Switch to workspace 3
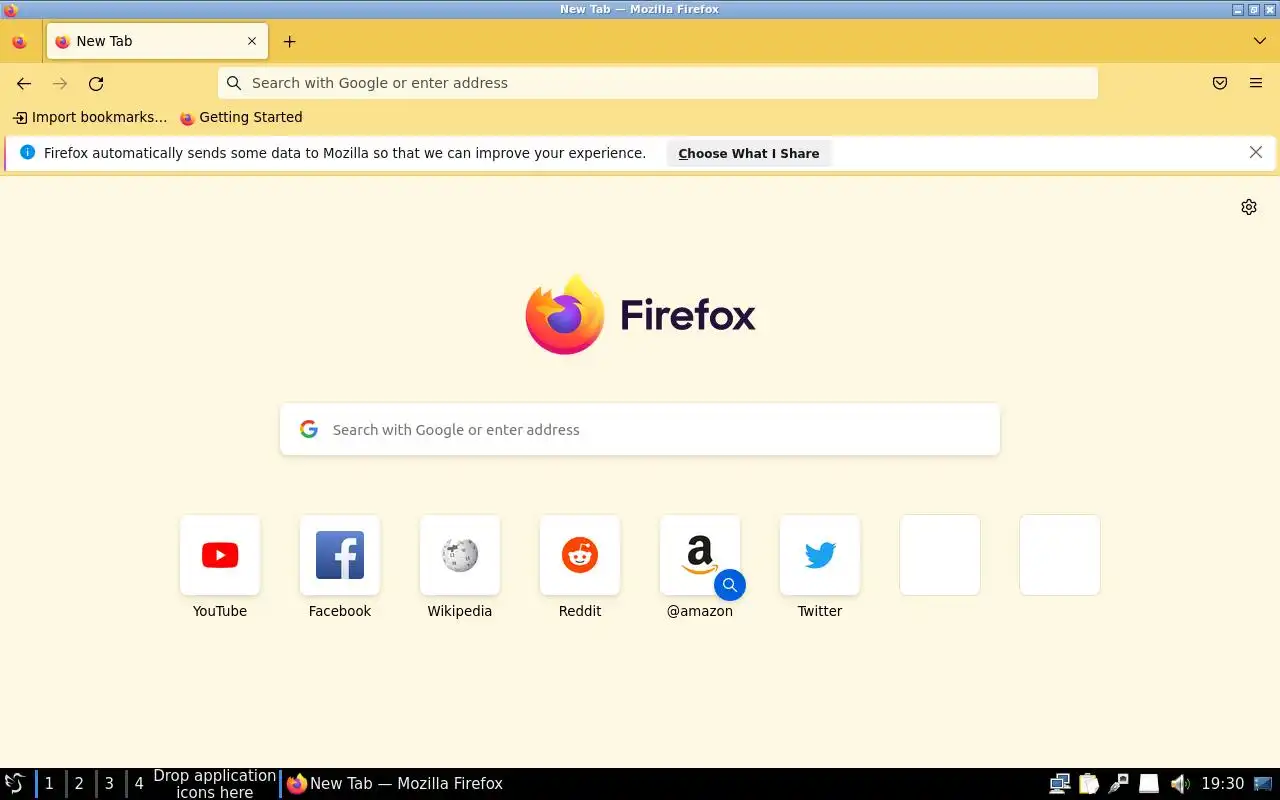 [109, 784]
